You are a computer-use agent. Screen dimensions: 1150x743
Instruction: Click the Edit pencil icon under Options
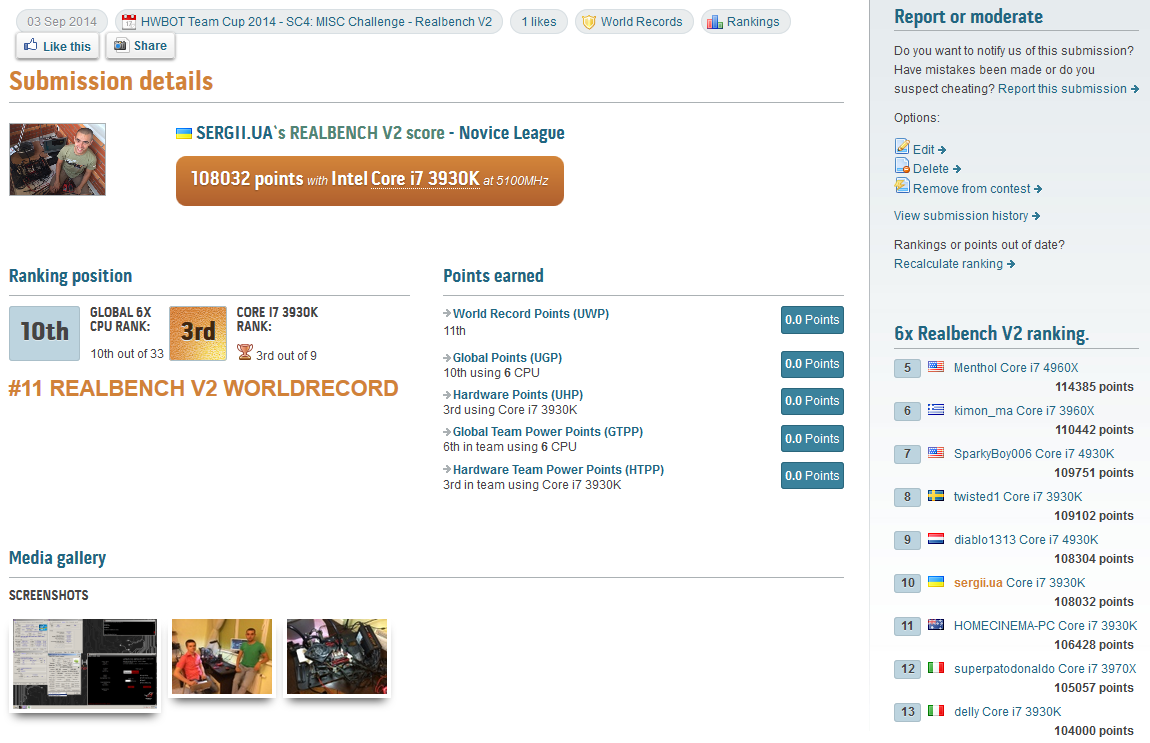pos(902,147)
